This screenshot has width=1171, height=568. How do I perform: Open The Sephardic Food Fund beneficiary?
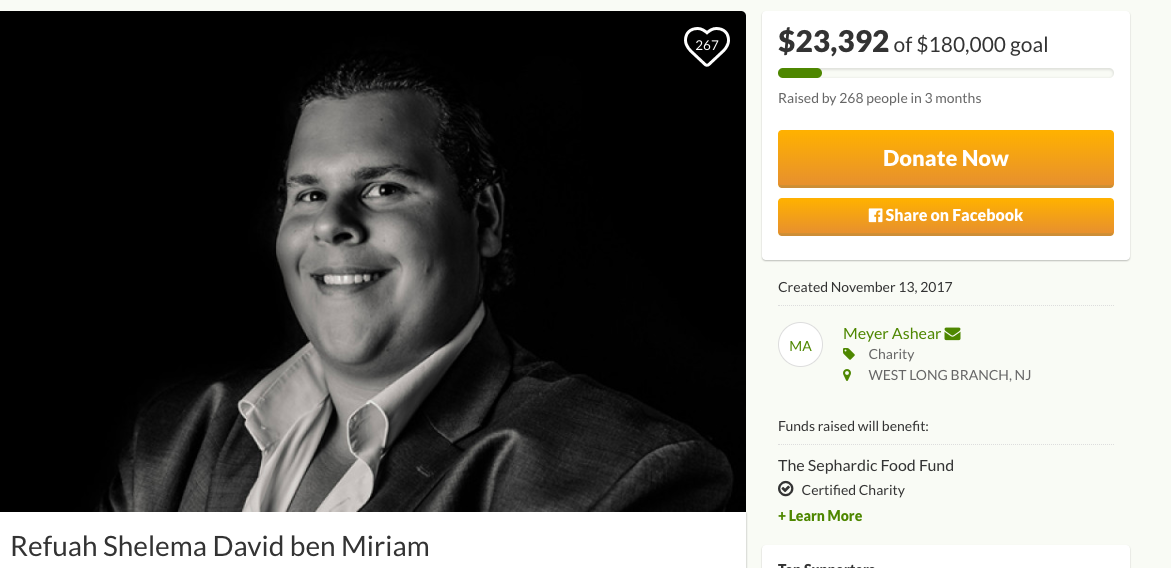pyautogui.click(x=866, y=465)
